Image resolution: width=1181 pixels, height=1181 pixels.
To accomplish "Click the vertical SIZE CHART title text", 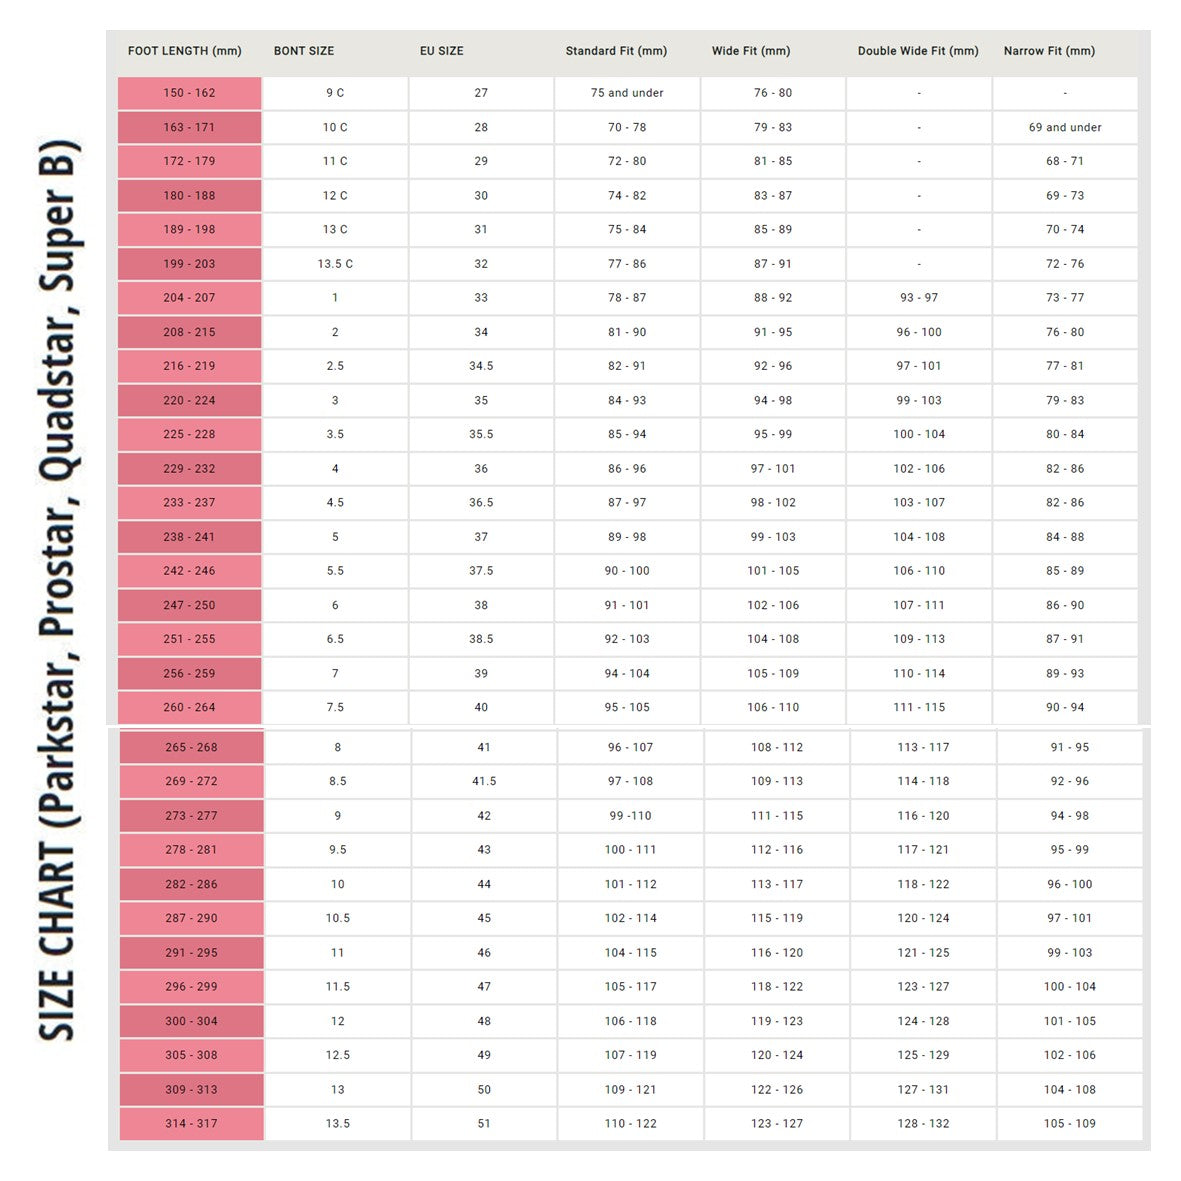I will pyautogui.click(x=59, y=590).
